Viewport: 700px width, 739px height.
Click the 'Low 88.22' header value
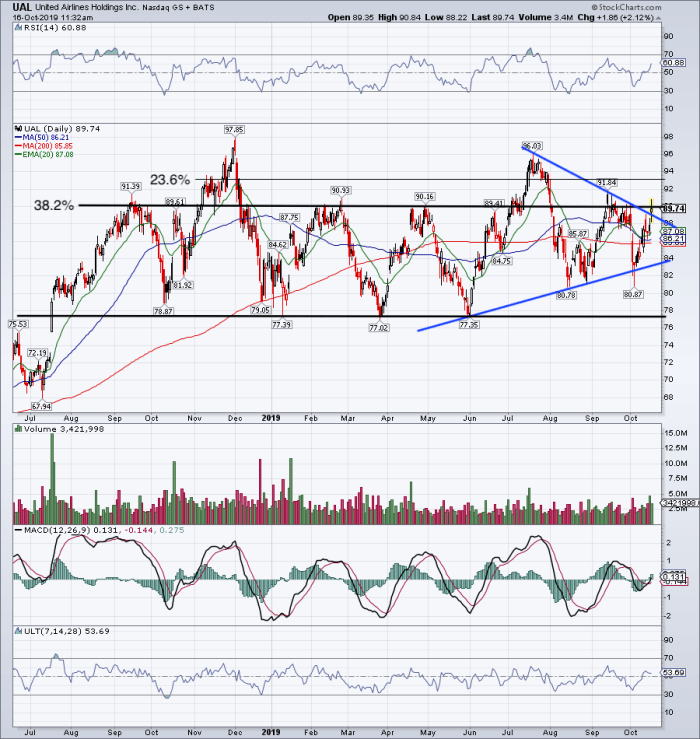click(x=445, y=17)
